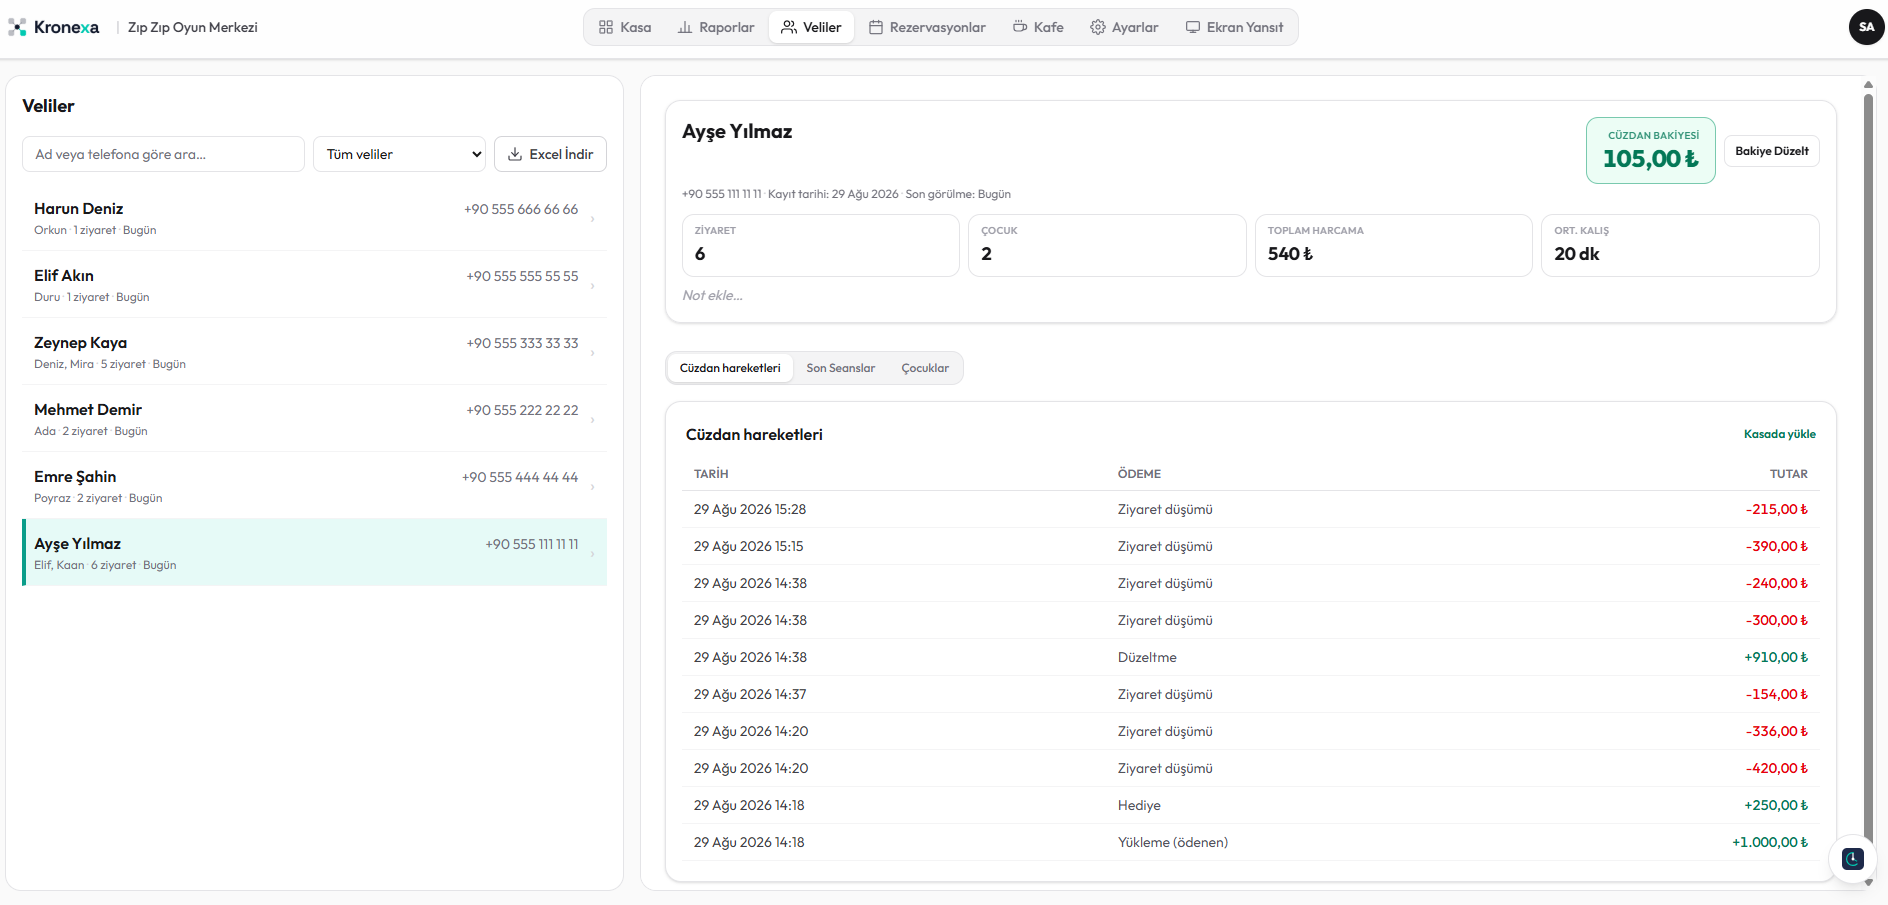Viewport: 1888px width, 905px height.
Task: Click the +910,00 ₺ Düzeltme amount
Action: click(1776, 657)
